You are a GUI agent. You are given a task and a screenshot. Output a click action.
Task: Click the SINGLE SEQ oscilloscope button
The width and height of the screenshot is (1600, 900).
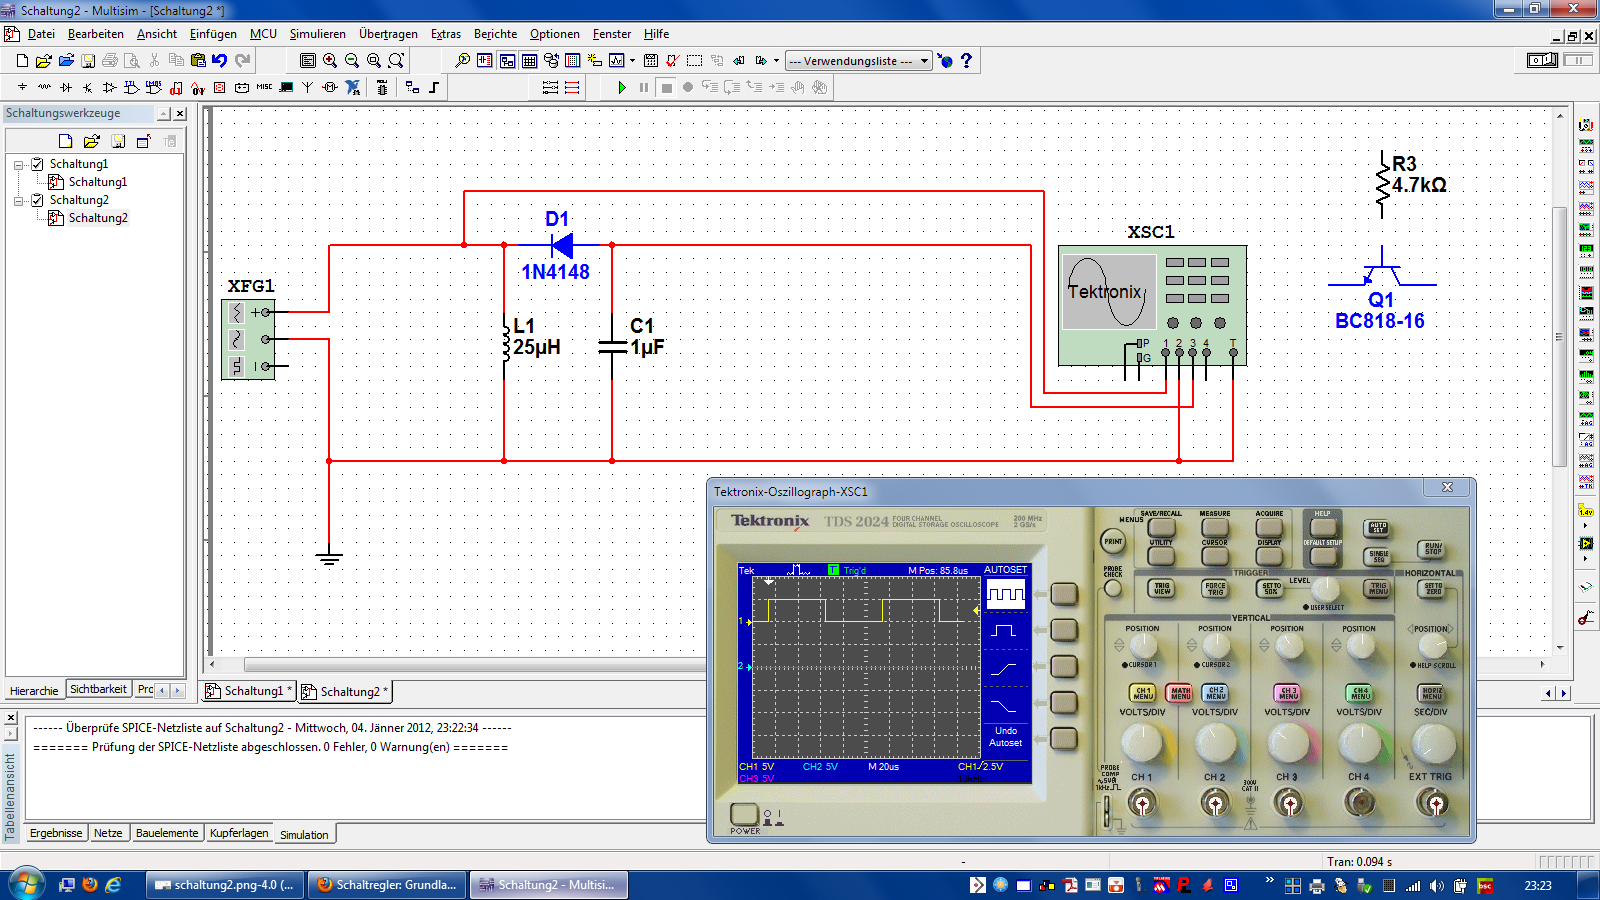(1378, 556)
